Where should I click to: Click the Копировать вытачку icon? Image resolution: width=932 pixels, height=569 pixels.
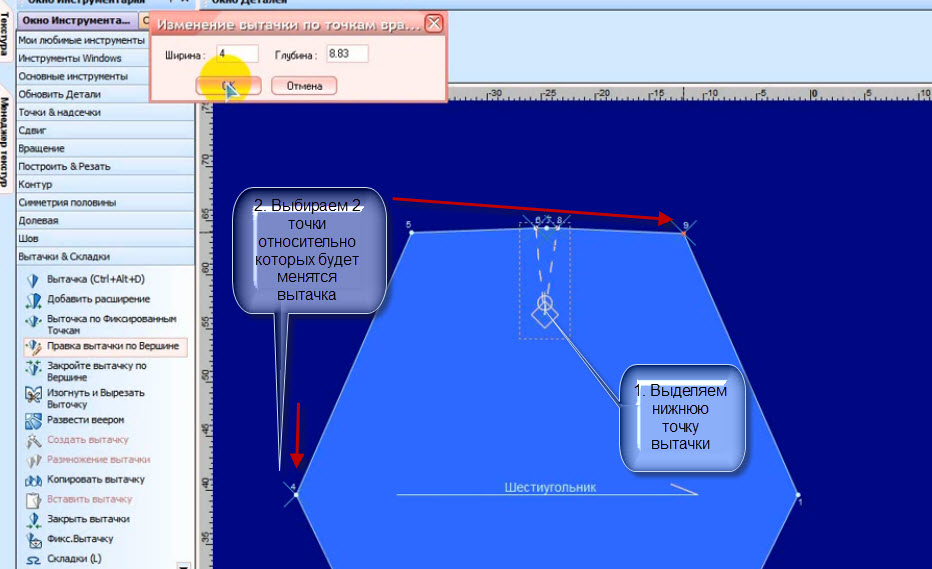33,480
